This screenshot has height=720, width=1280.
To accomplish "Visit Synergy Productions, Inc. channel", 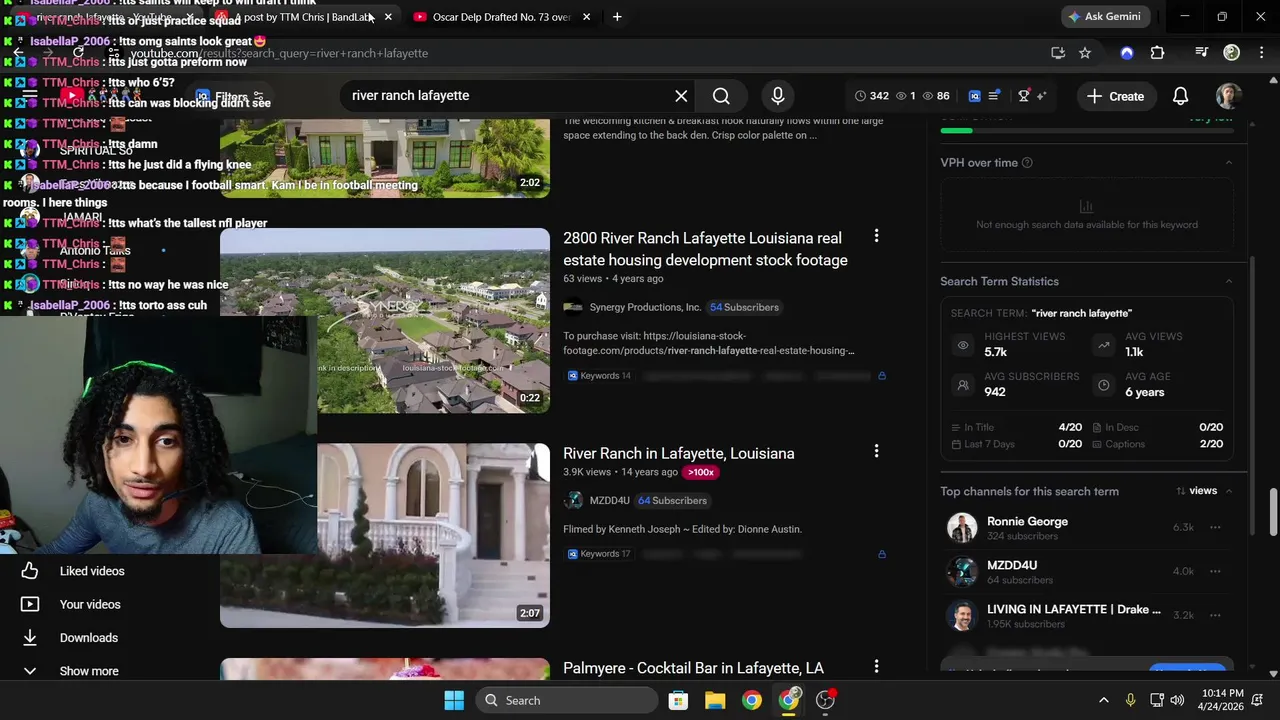I will (x=645, y=307).
